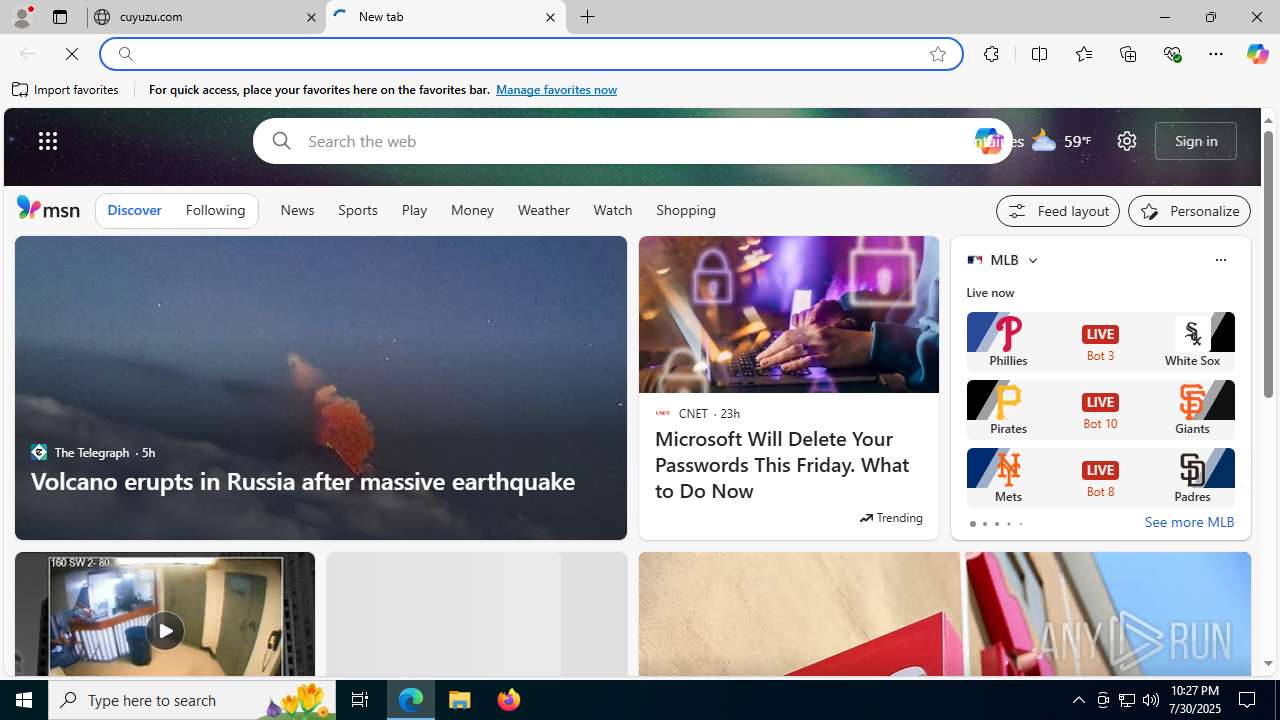1280x720 pixels.
Task: Focus the browser address bar
Action: click(530, 54)
